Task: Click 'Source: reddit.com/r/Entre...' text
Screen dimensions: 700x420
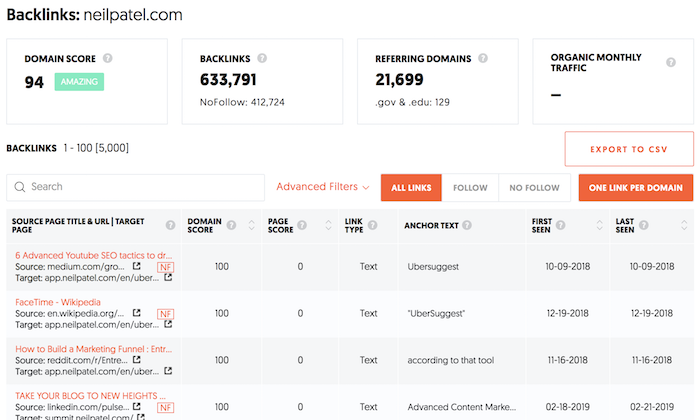Action: coord(71,360)
